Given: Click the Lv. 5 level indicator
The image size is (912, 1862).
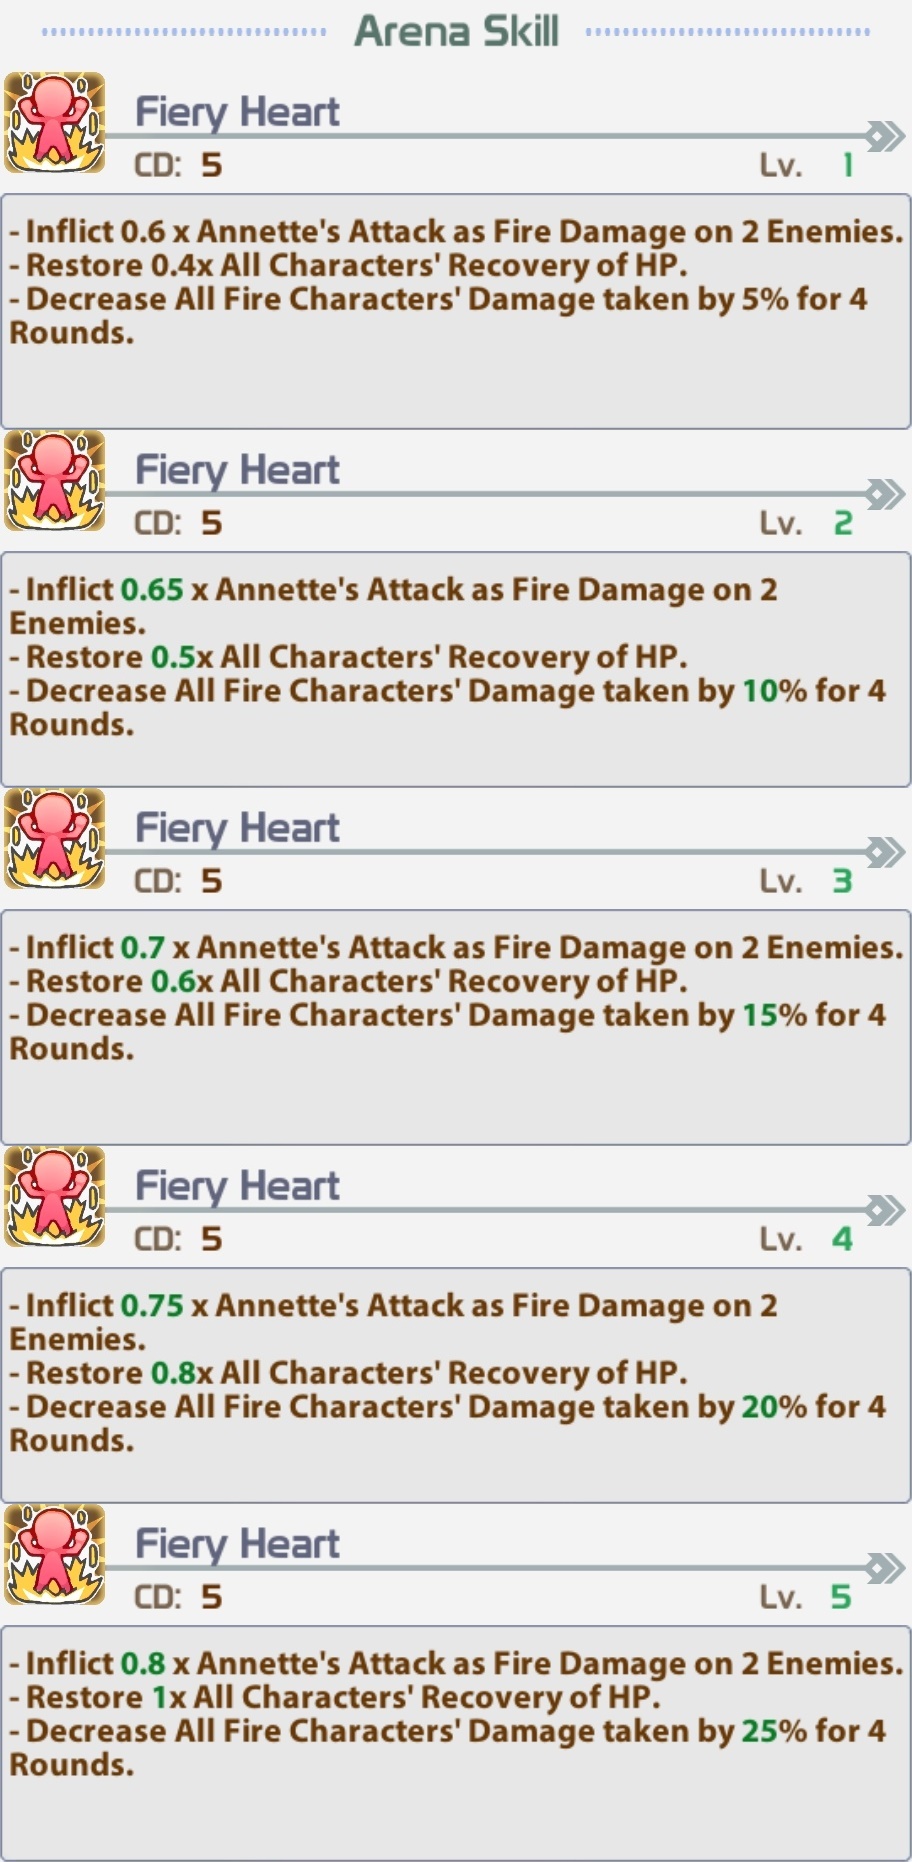Looking at the screenshot, I should (806, 1597).
